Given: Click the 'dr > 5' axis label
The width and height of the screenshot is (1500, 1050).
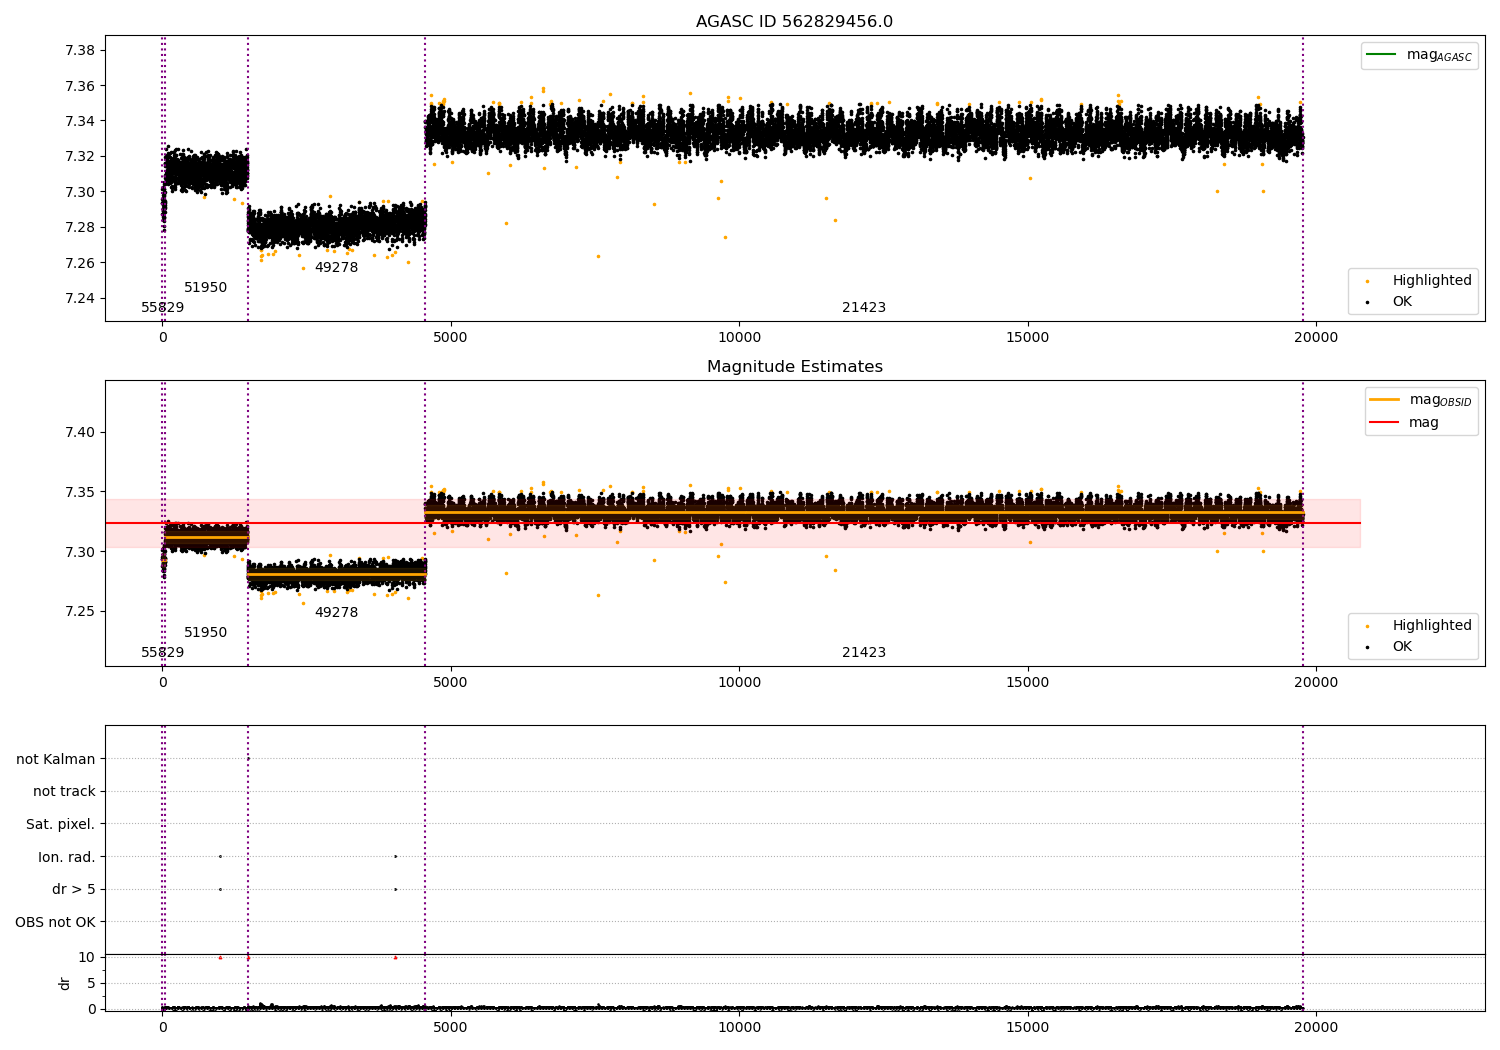Looking at the screenshot, I should 74,889.
